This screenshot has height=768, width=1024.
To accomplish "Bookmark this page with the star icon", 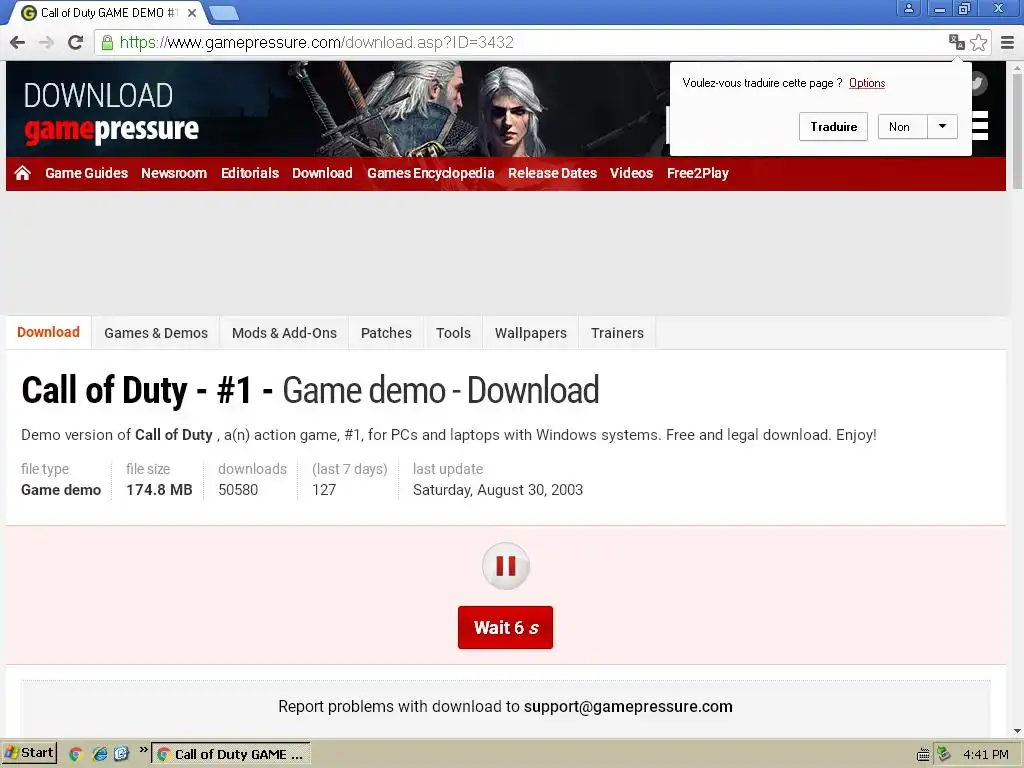I will pyautogui.click(x=978, y=42).
